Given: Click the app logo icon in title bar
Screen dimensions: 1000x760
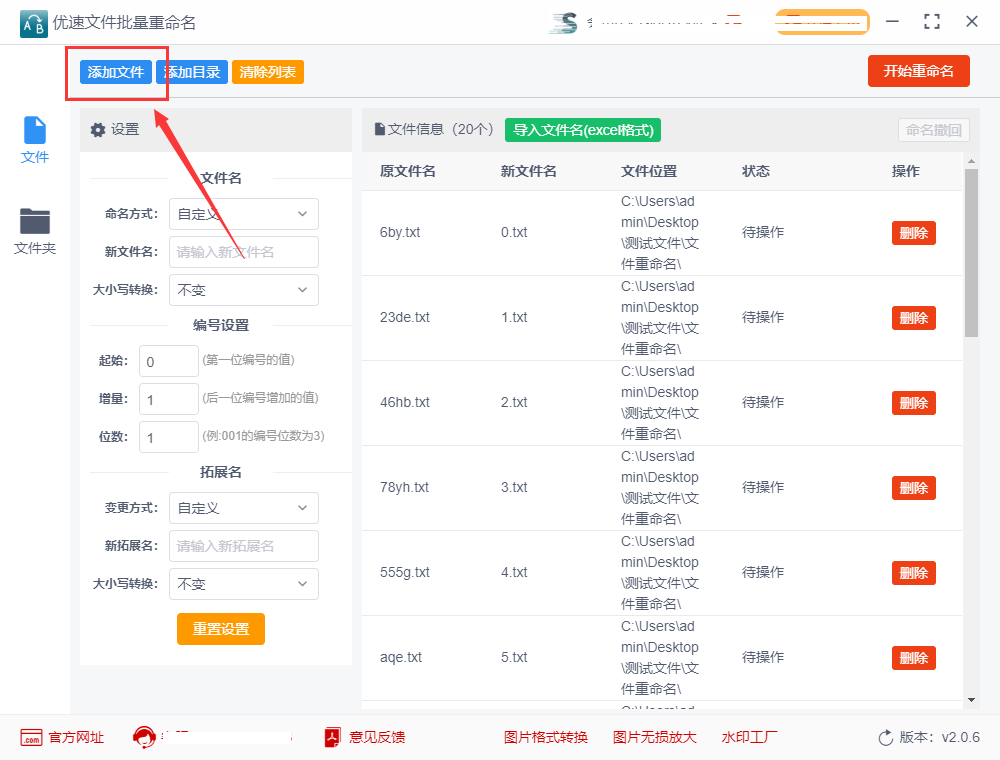Looking at the screenshot, I should coord(33,24).
